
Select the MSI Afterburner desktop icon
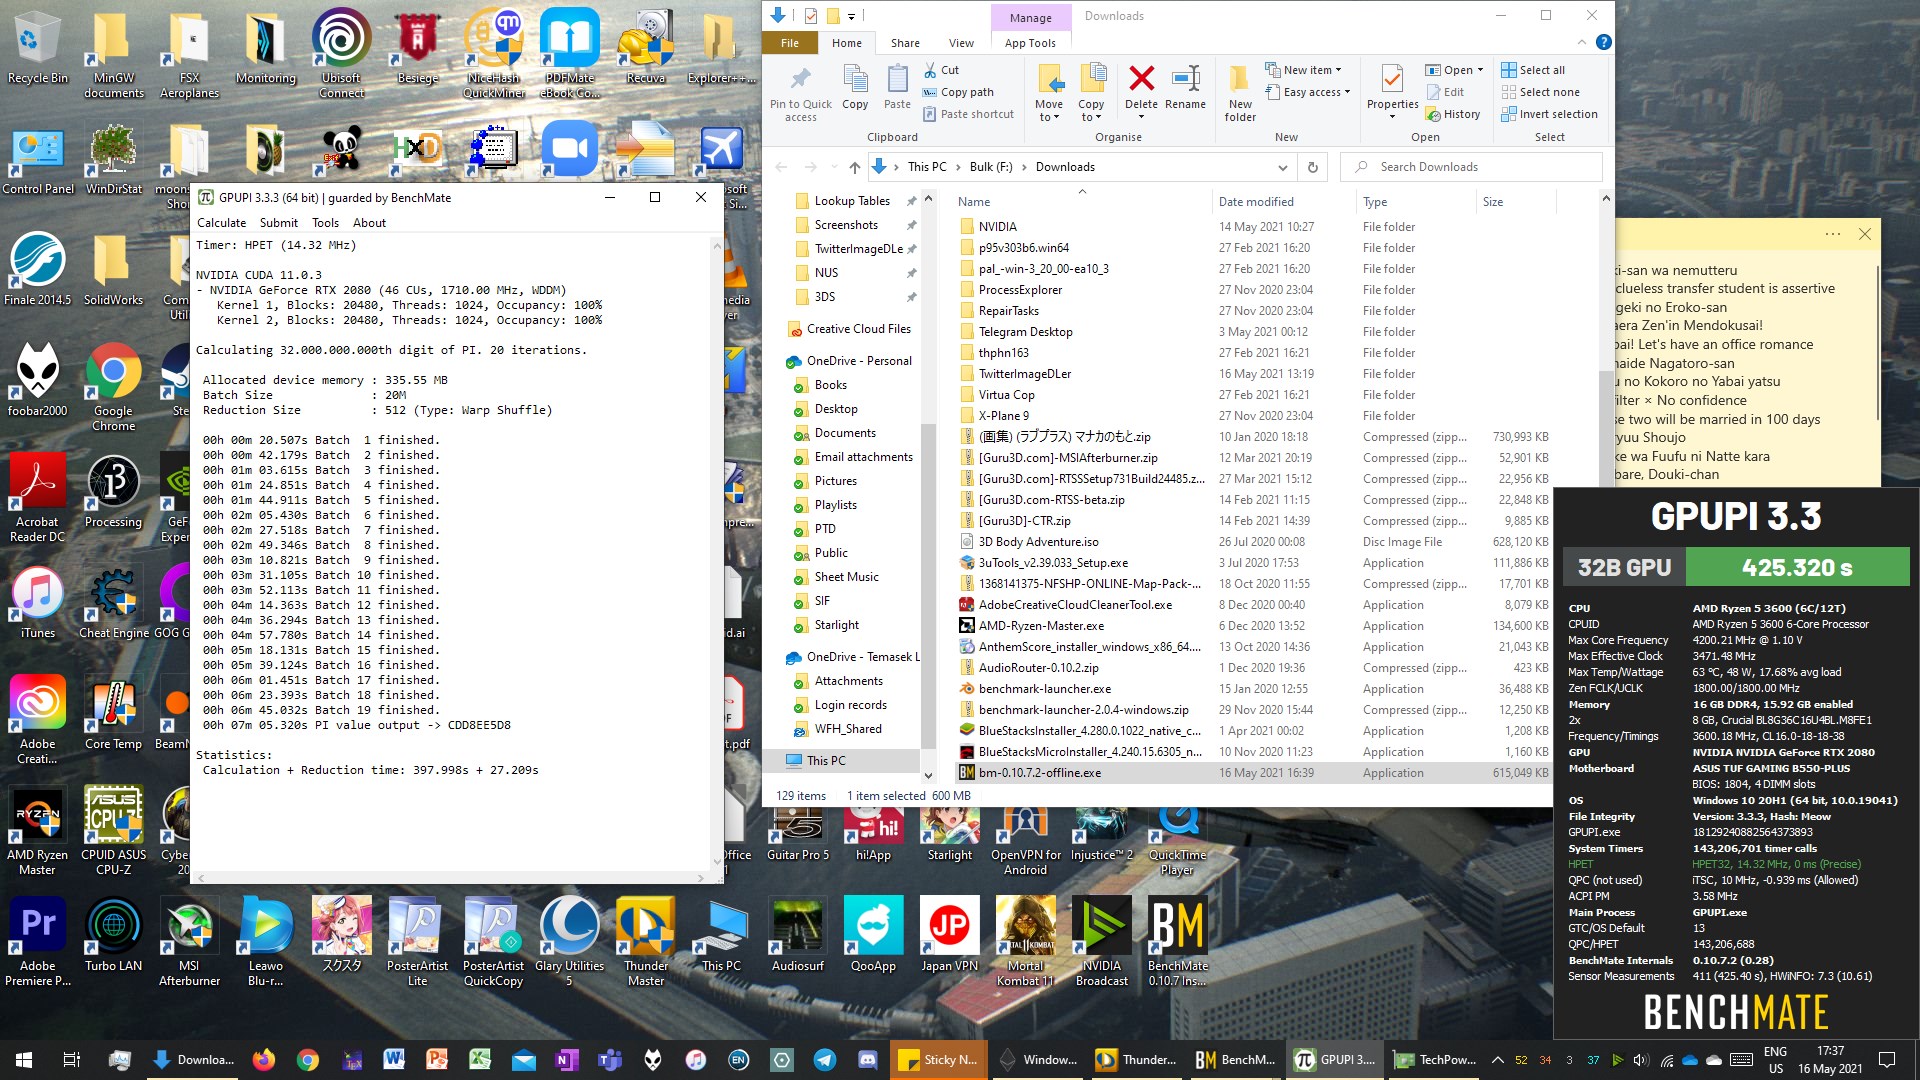(x=189, y=942)
